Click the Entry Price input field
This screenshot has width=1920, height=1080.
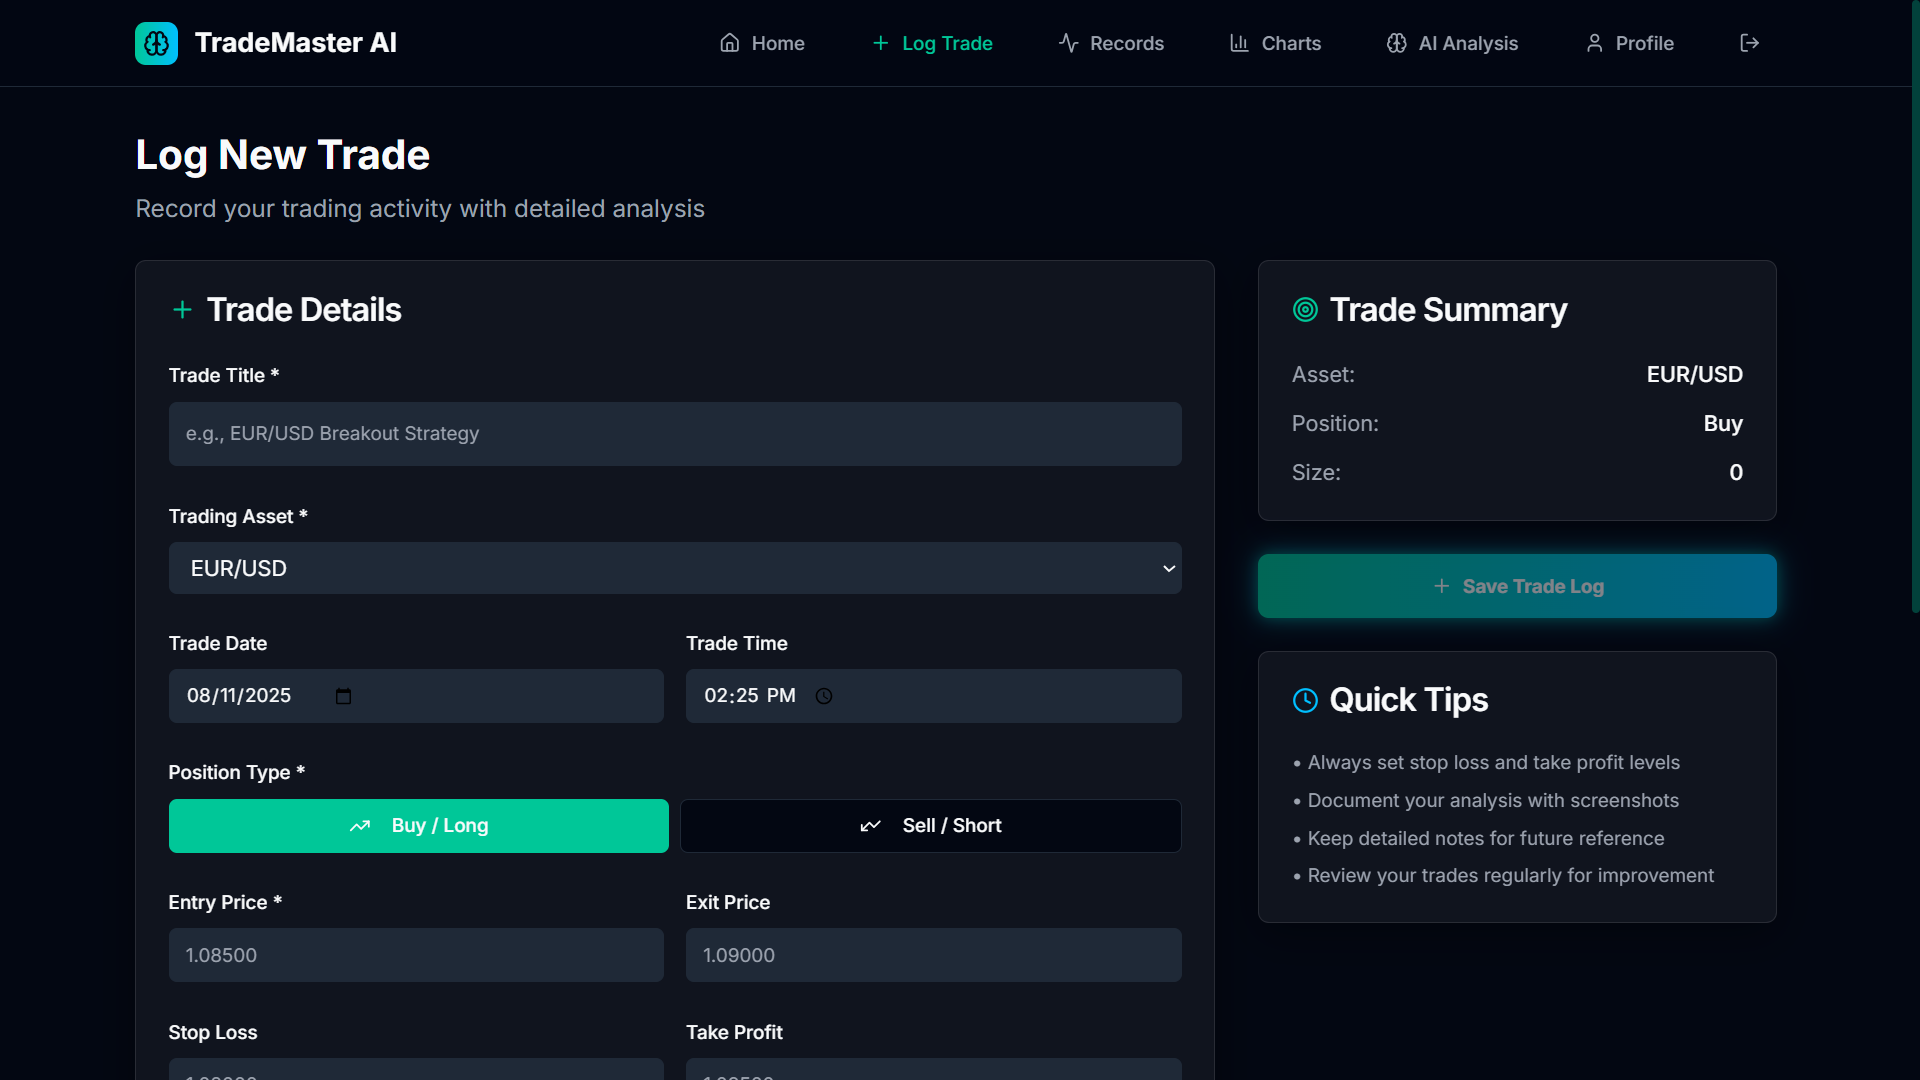pyautogui.click(x=416, y=955)
